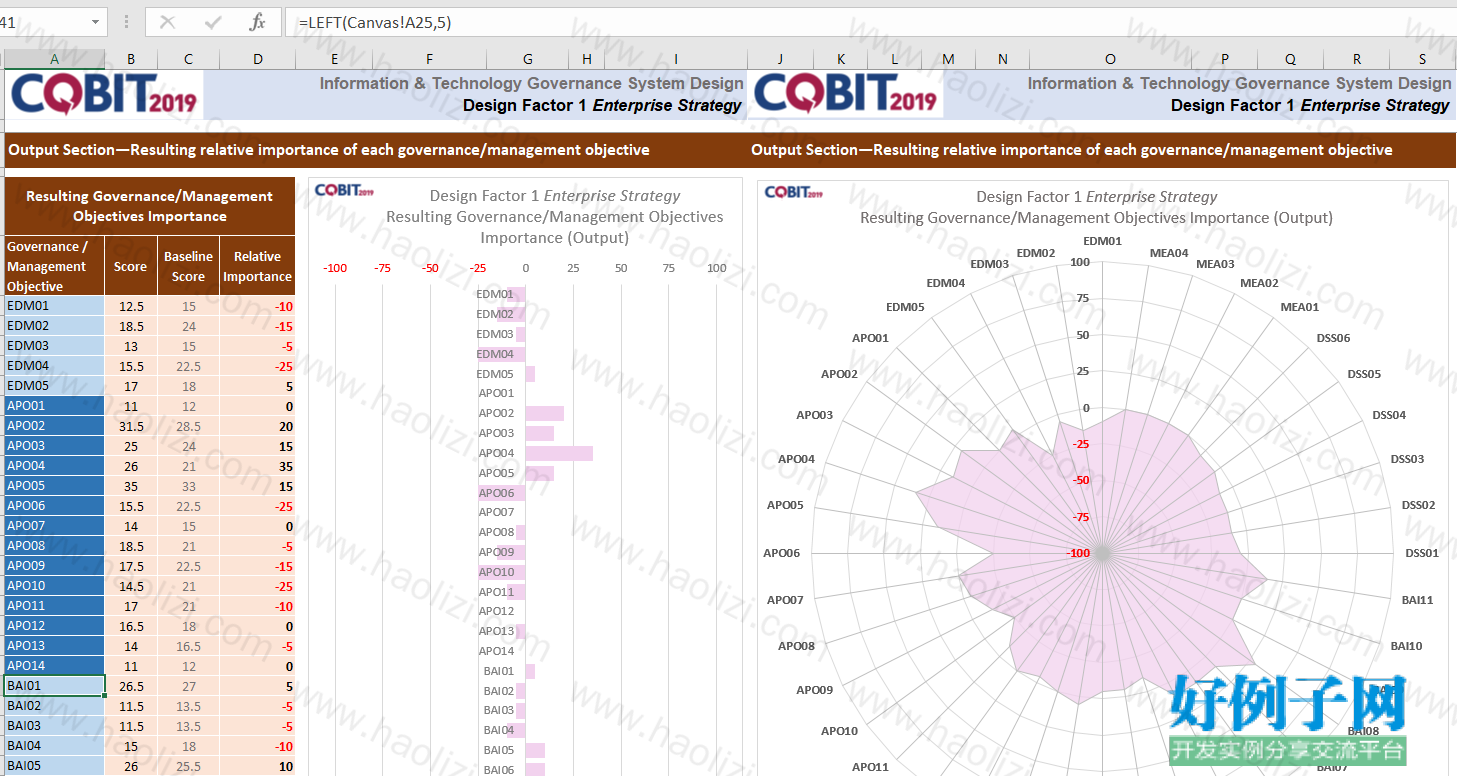
Task: Click the second COBIT 2019 header logo
Action: tap(845, 95)
